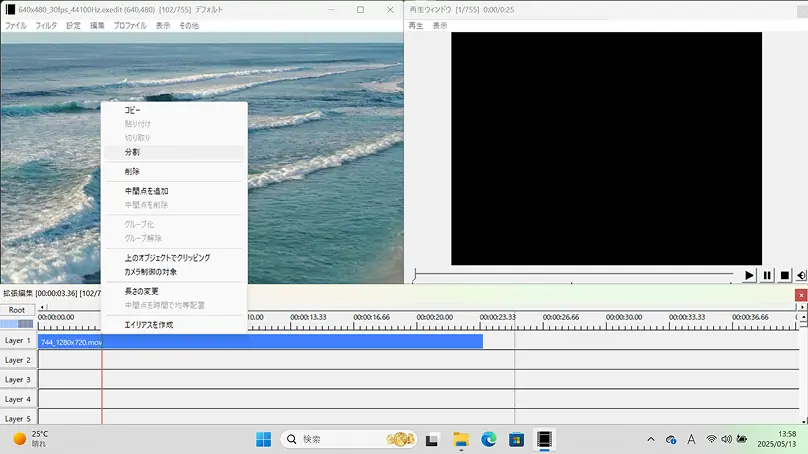Open the volume tray icon

727,439
